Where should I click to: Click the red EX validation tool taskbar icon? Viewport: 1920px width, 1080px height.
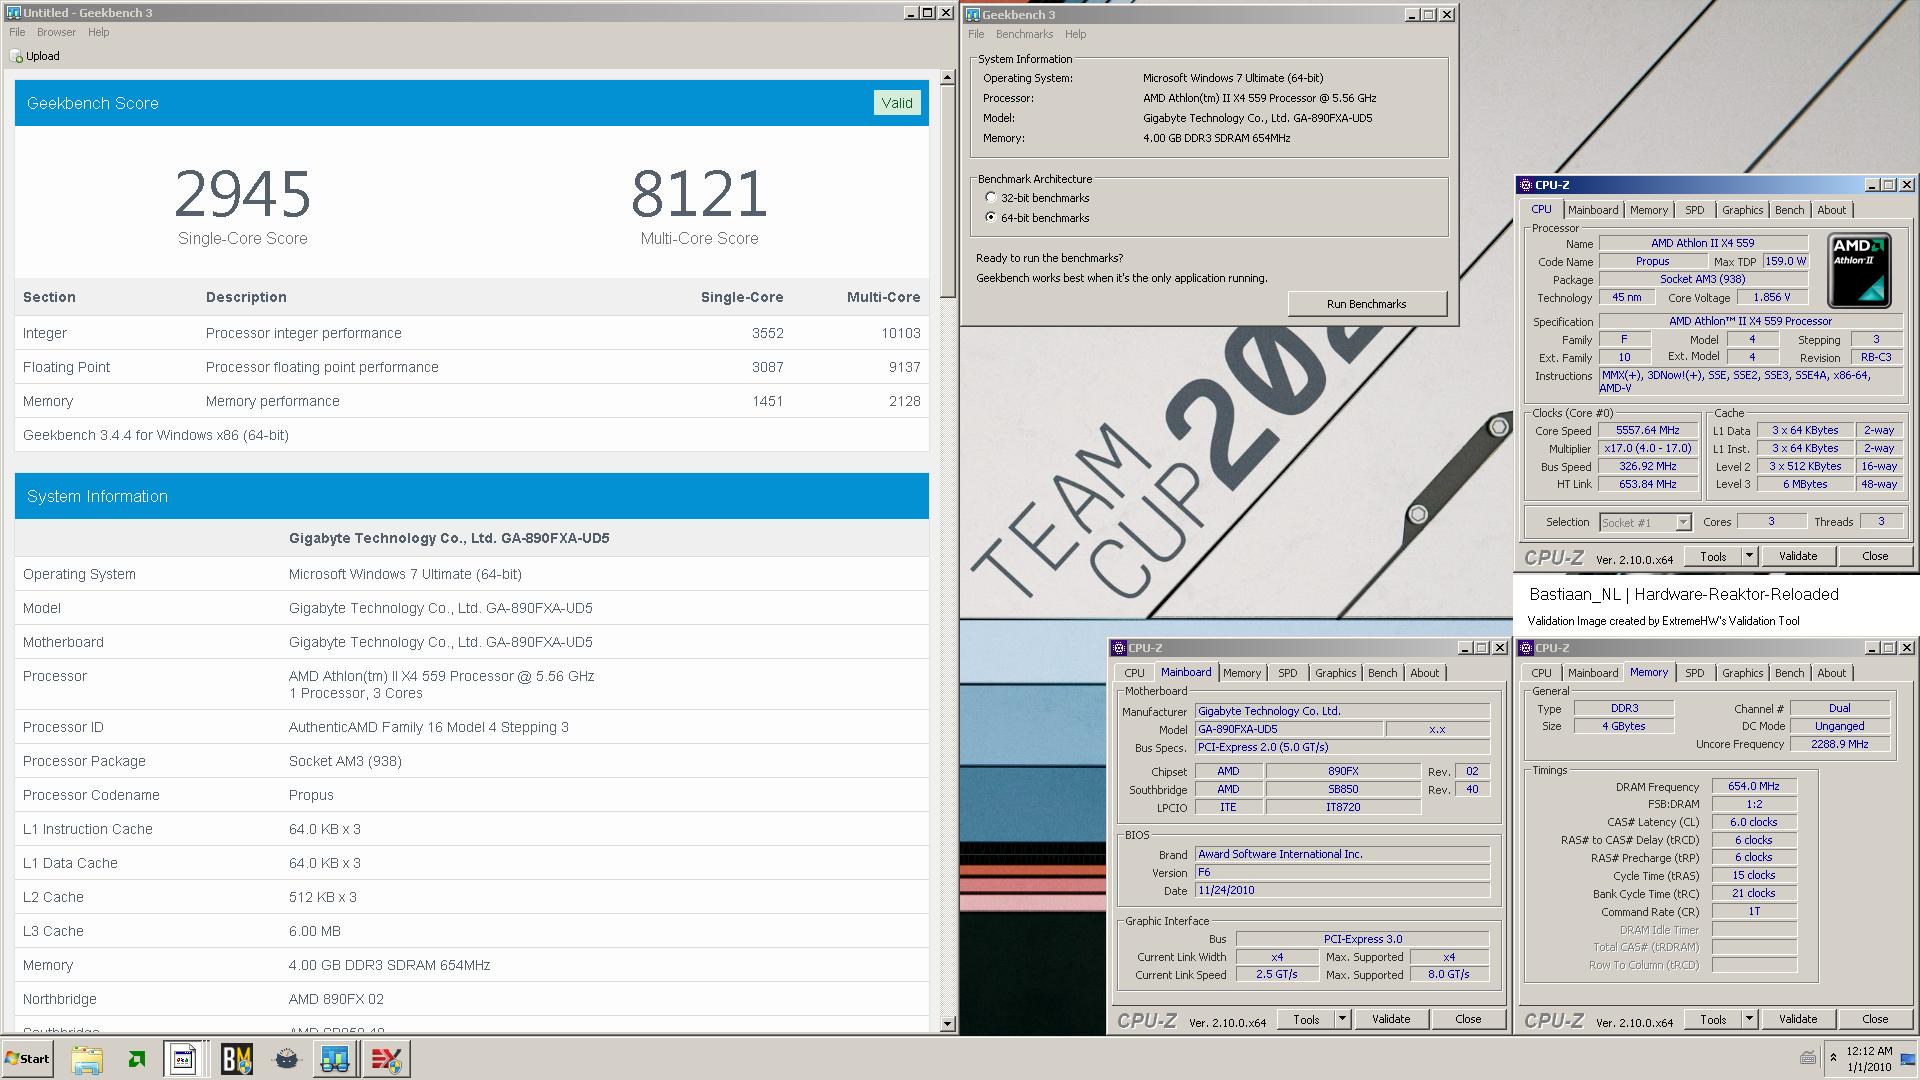pyautogui.click(x=386, y=1059)
